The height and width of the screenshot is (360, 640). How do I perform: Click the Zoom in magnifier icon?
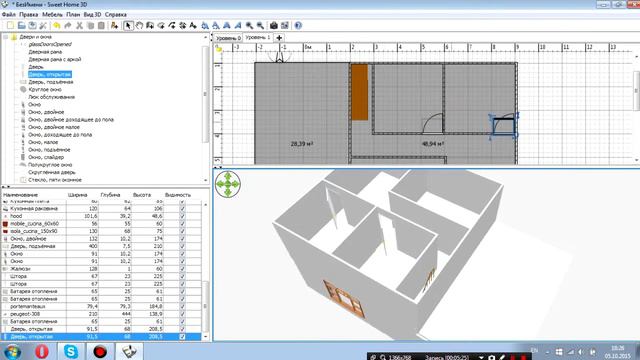tap(249, 25)
